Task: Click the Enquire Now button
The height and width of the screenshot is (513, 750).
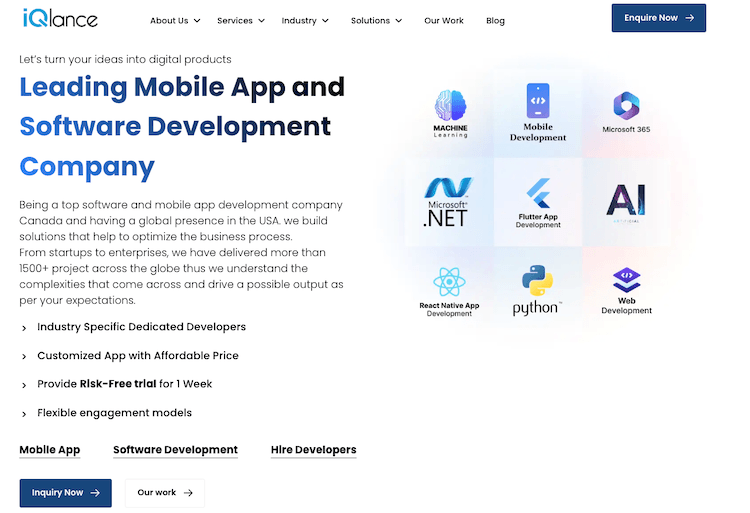Action: (658, 18)
